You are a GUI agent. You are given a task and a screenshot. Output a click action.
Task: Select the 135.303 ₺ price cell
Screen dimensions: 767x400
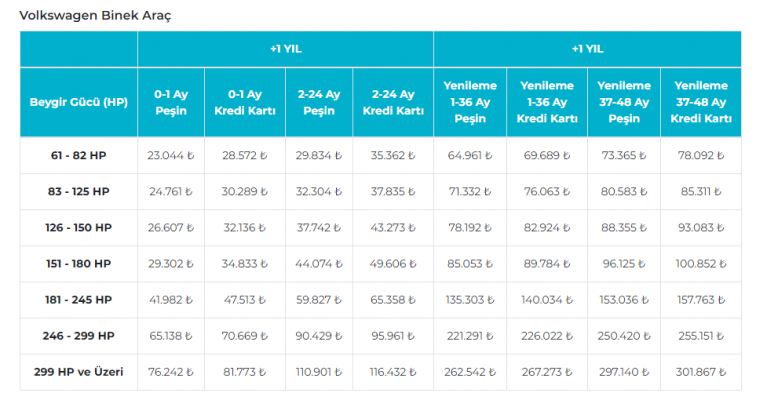470,300
